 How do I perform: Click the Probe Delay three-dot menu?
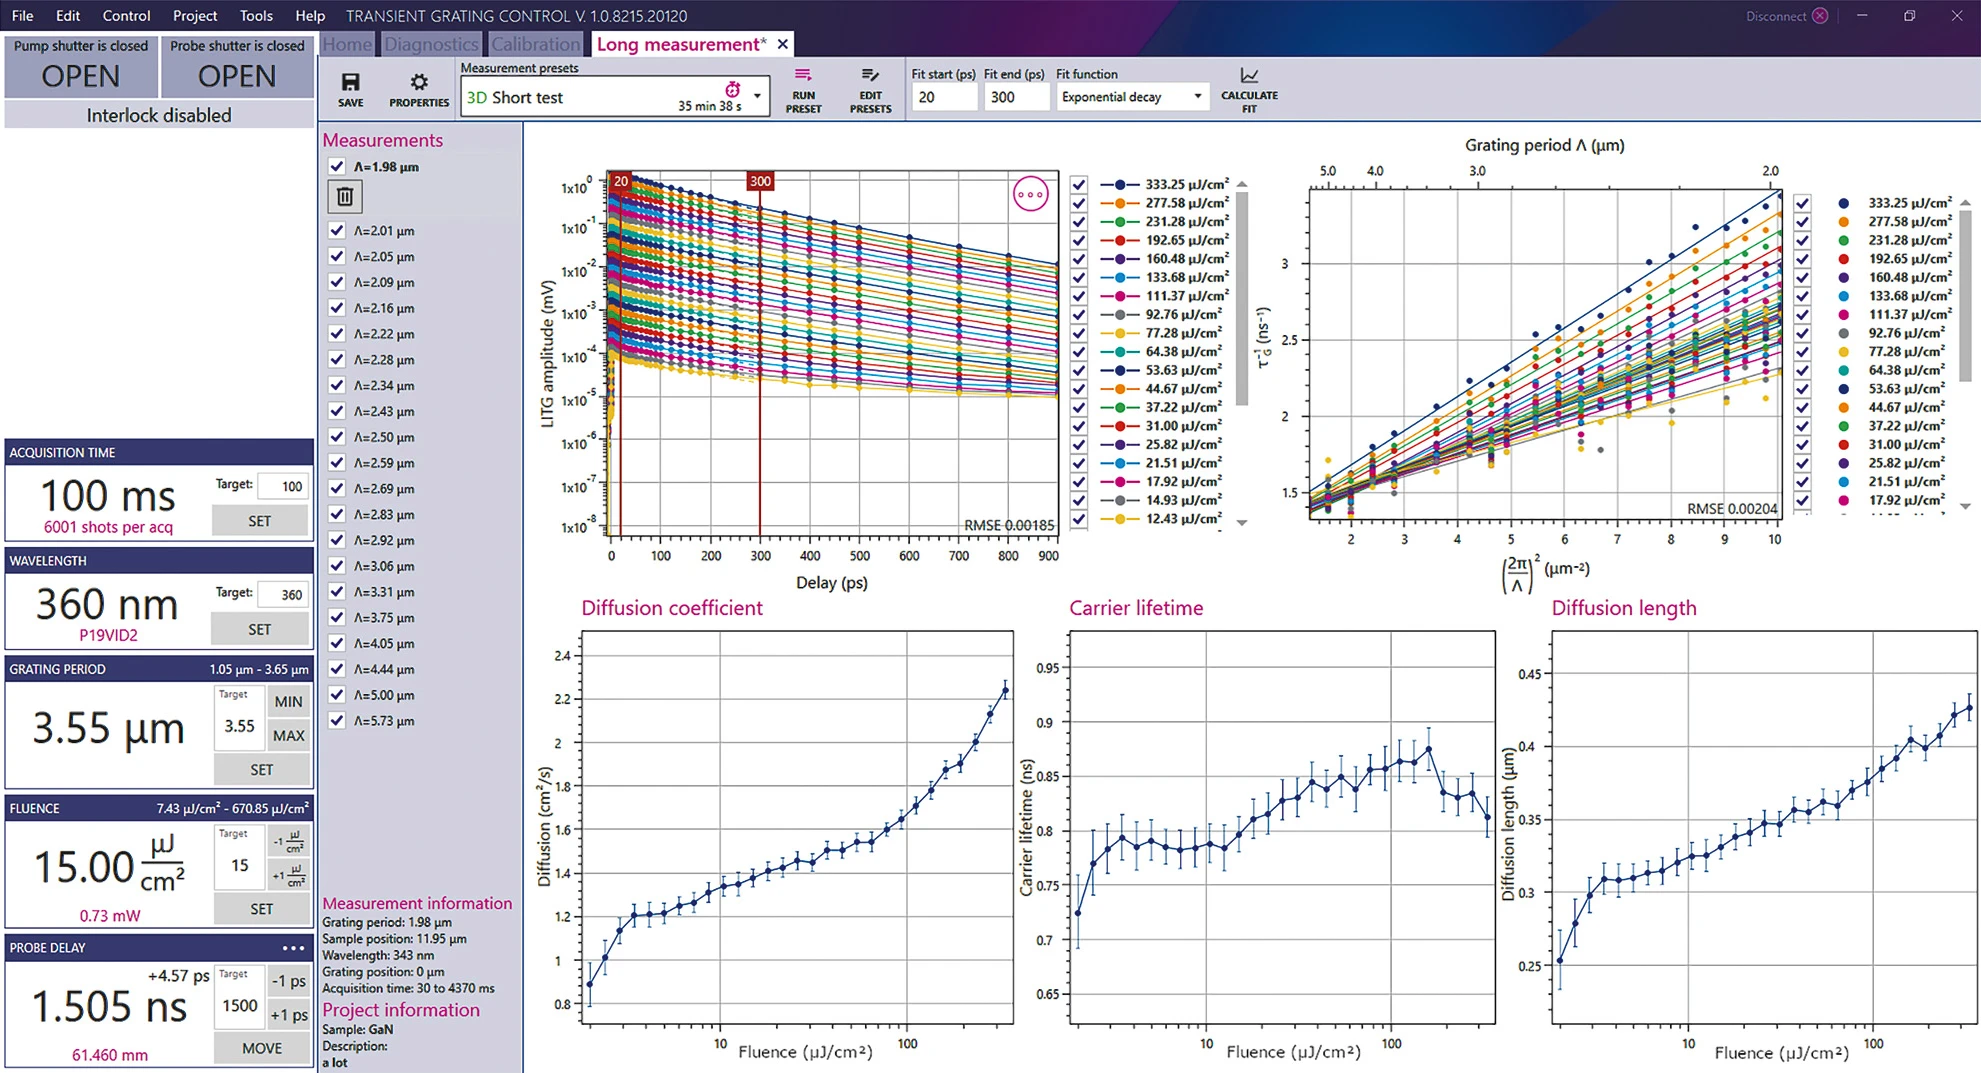(293, 948)
